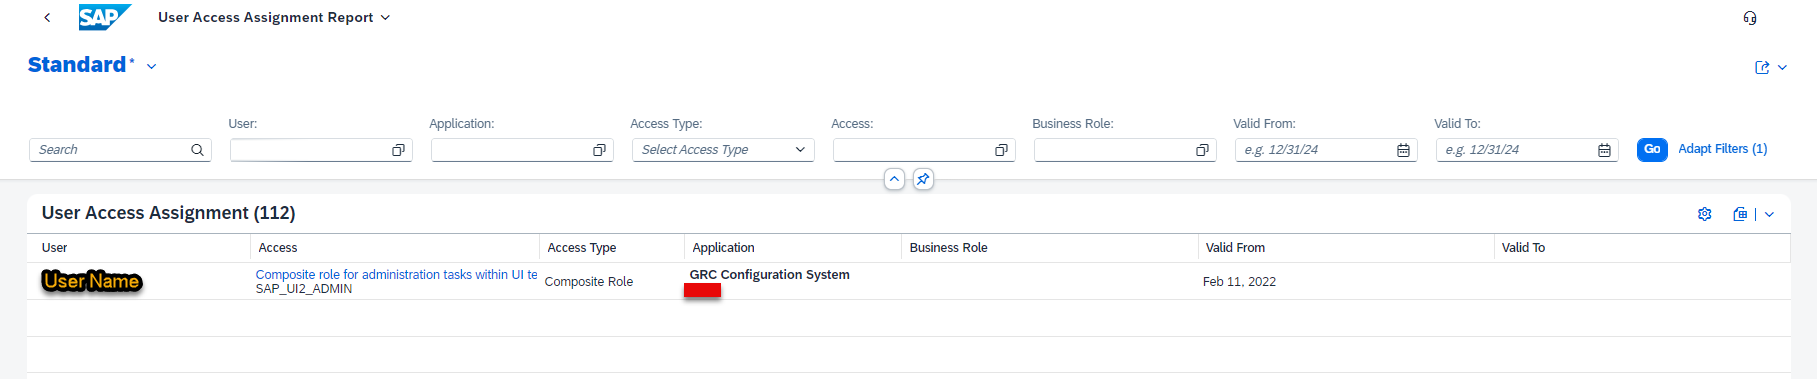Expand the Access Type dropdown

pos(800,150)
